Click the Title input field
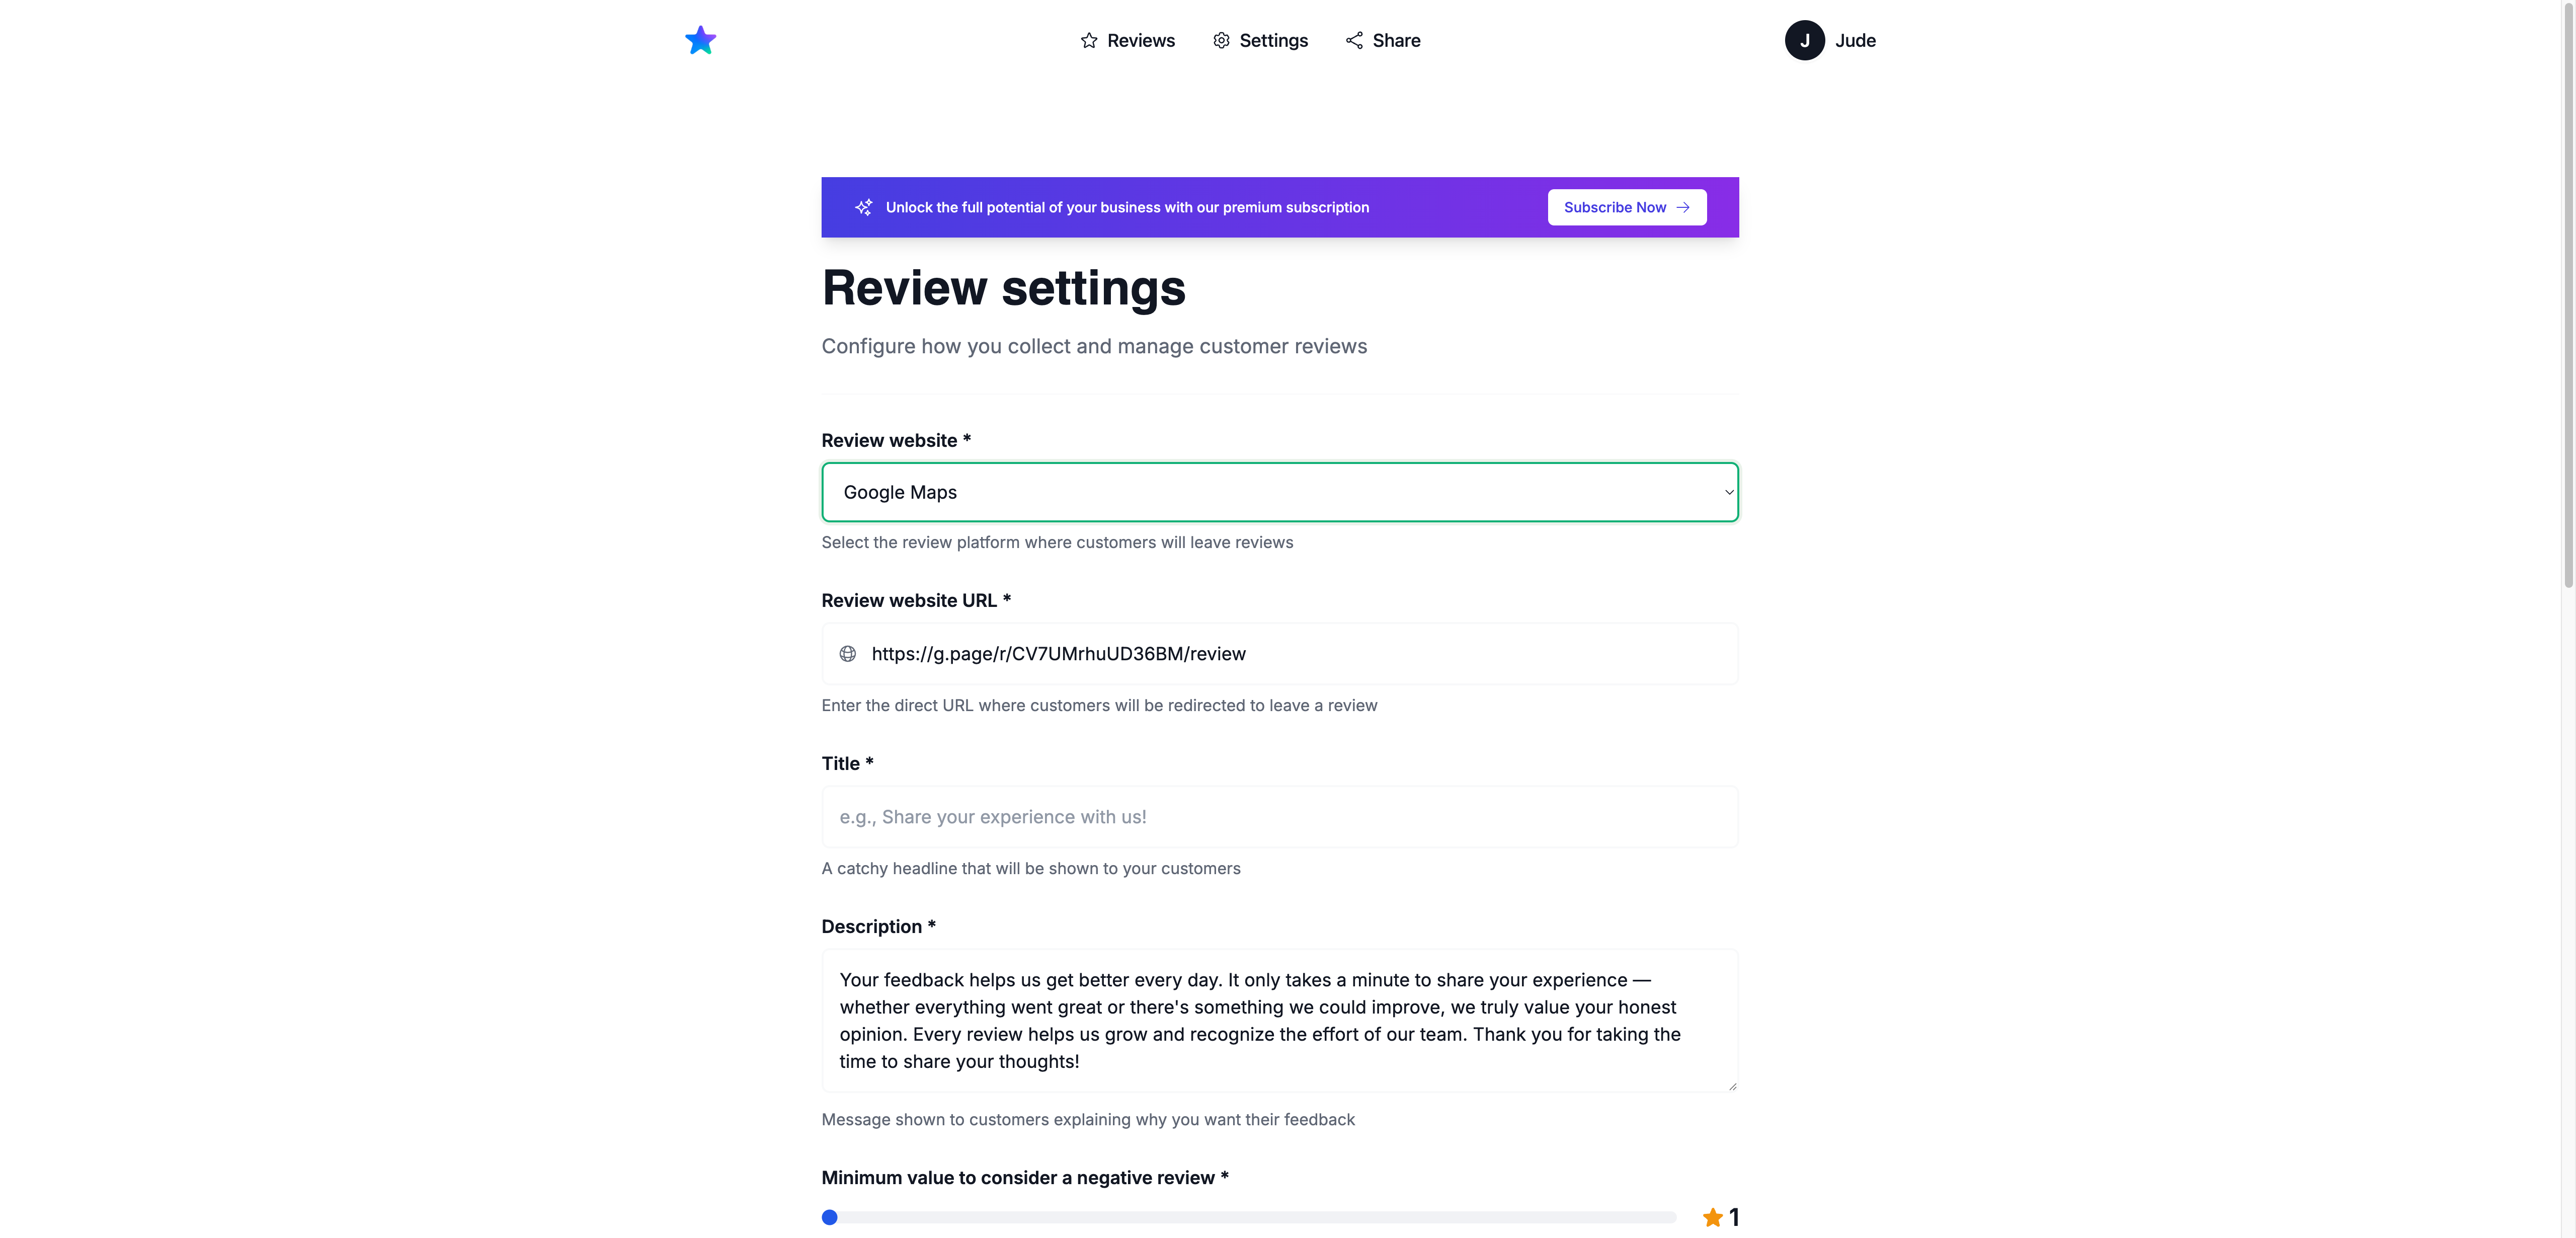 click(1279, 816)
